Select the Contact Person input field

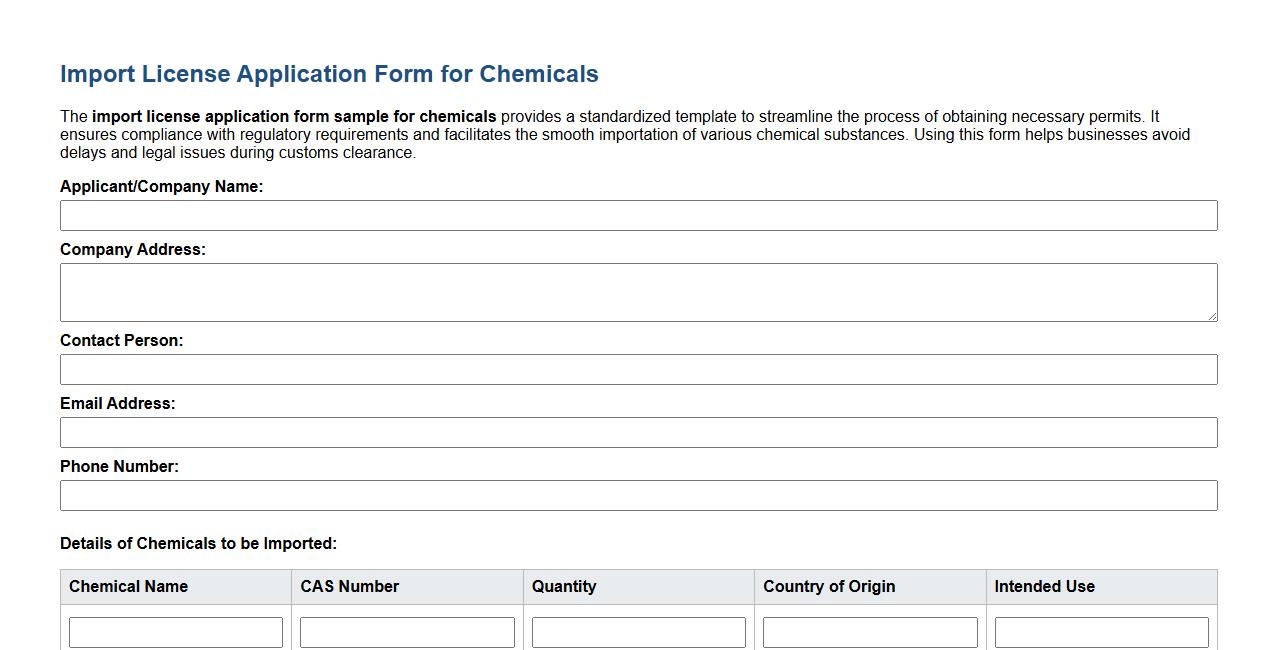coord(638,369)
